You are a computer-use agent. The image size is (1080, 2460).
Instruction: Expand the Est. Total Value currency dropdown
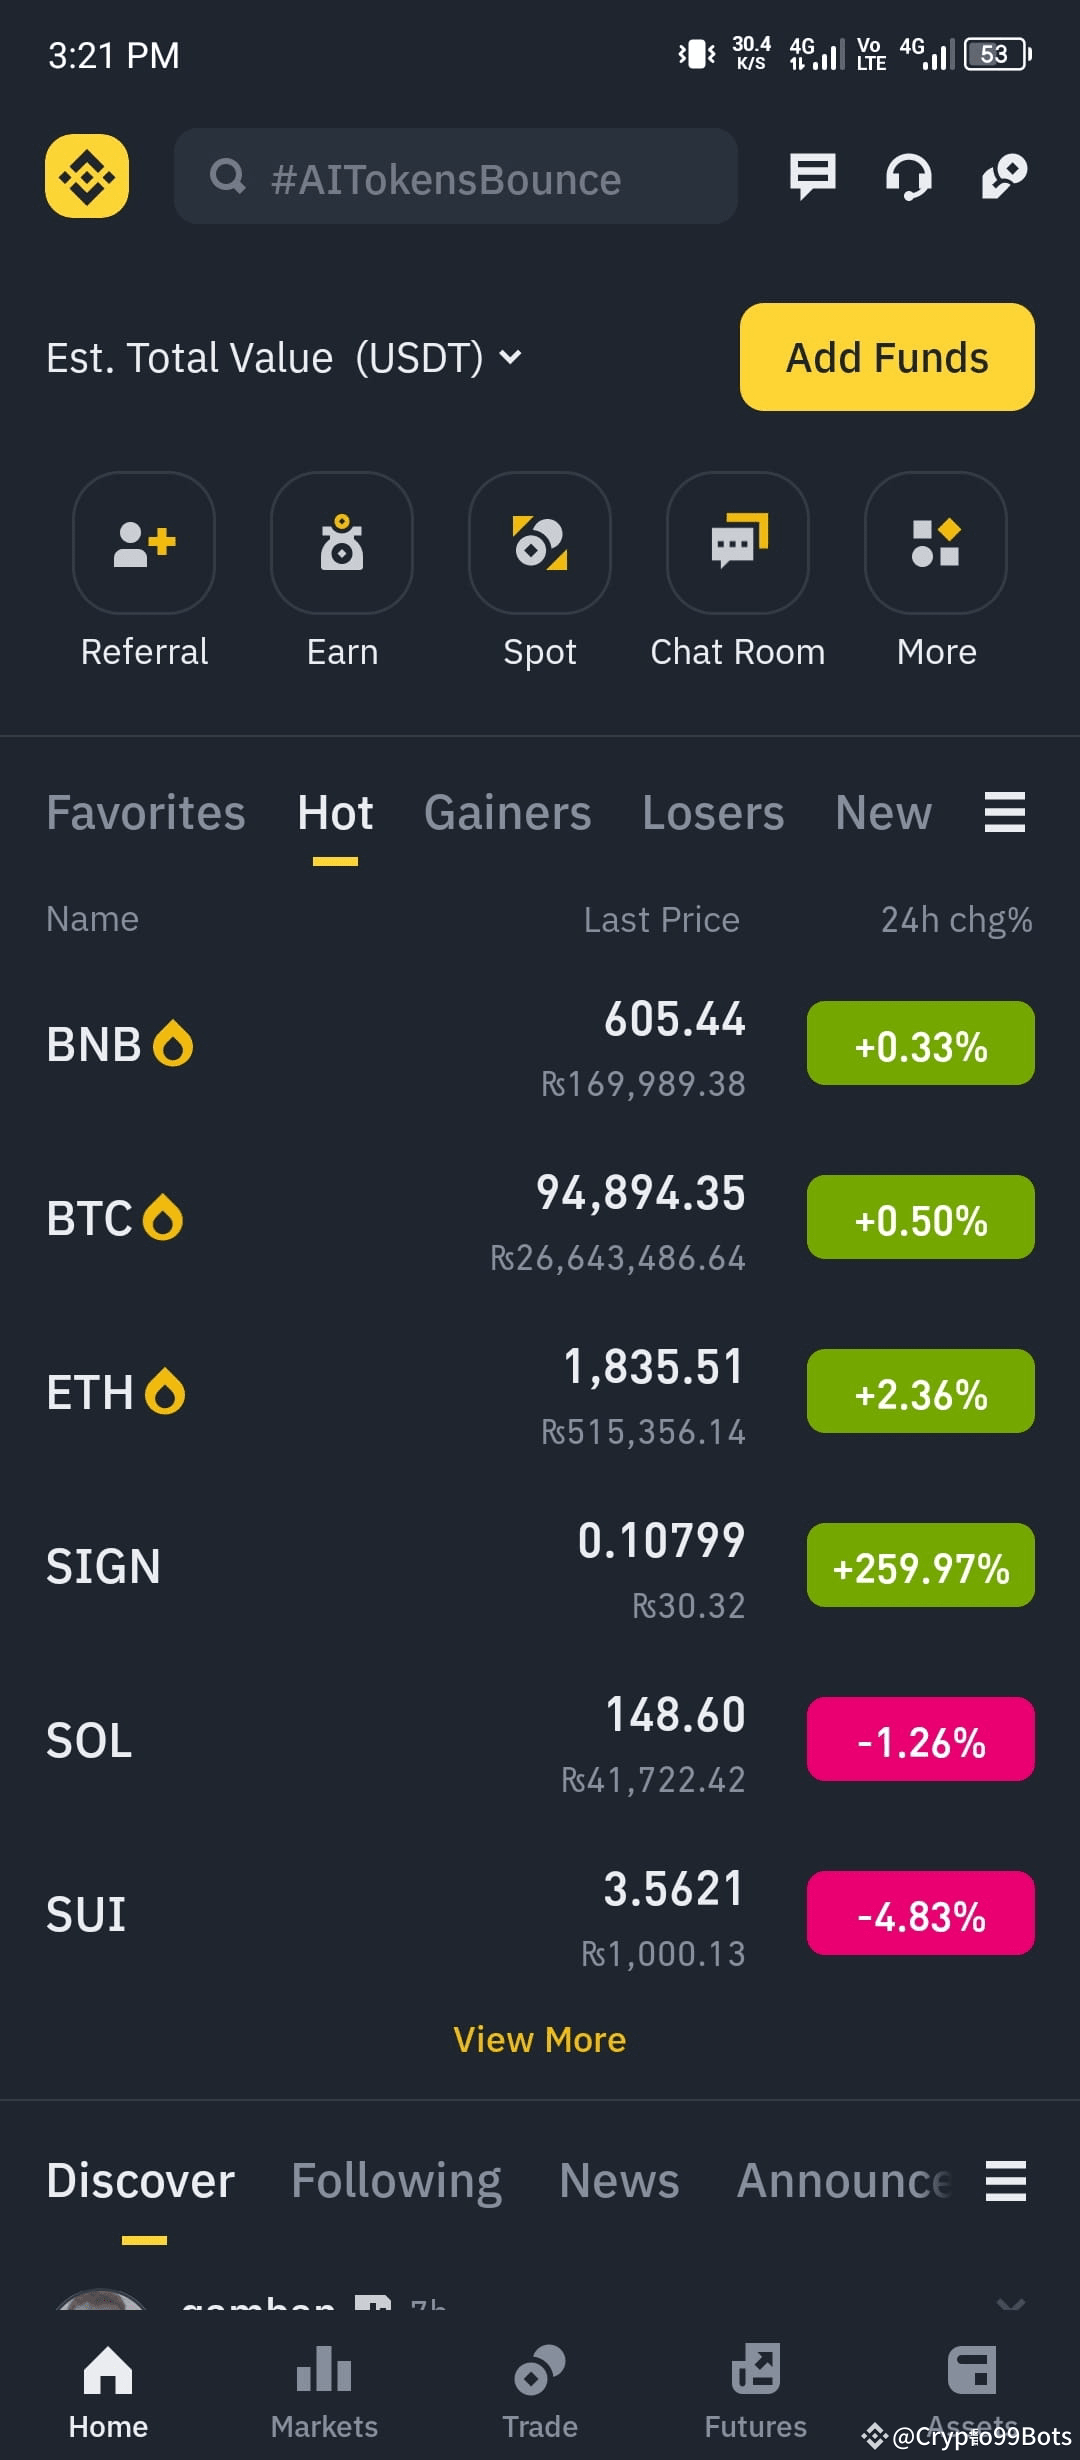[x=510, y=357]
